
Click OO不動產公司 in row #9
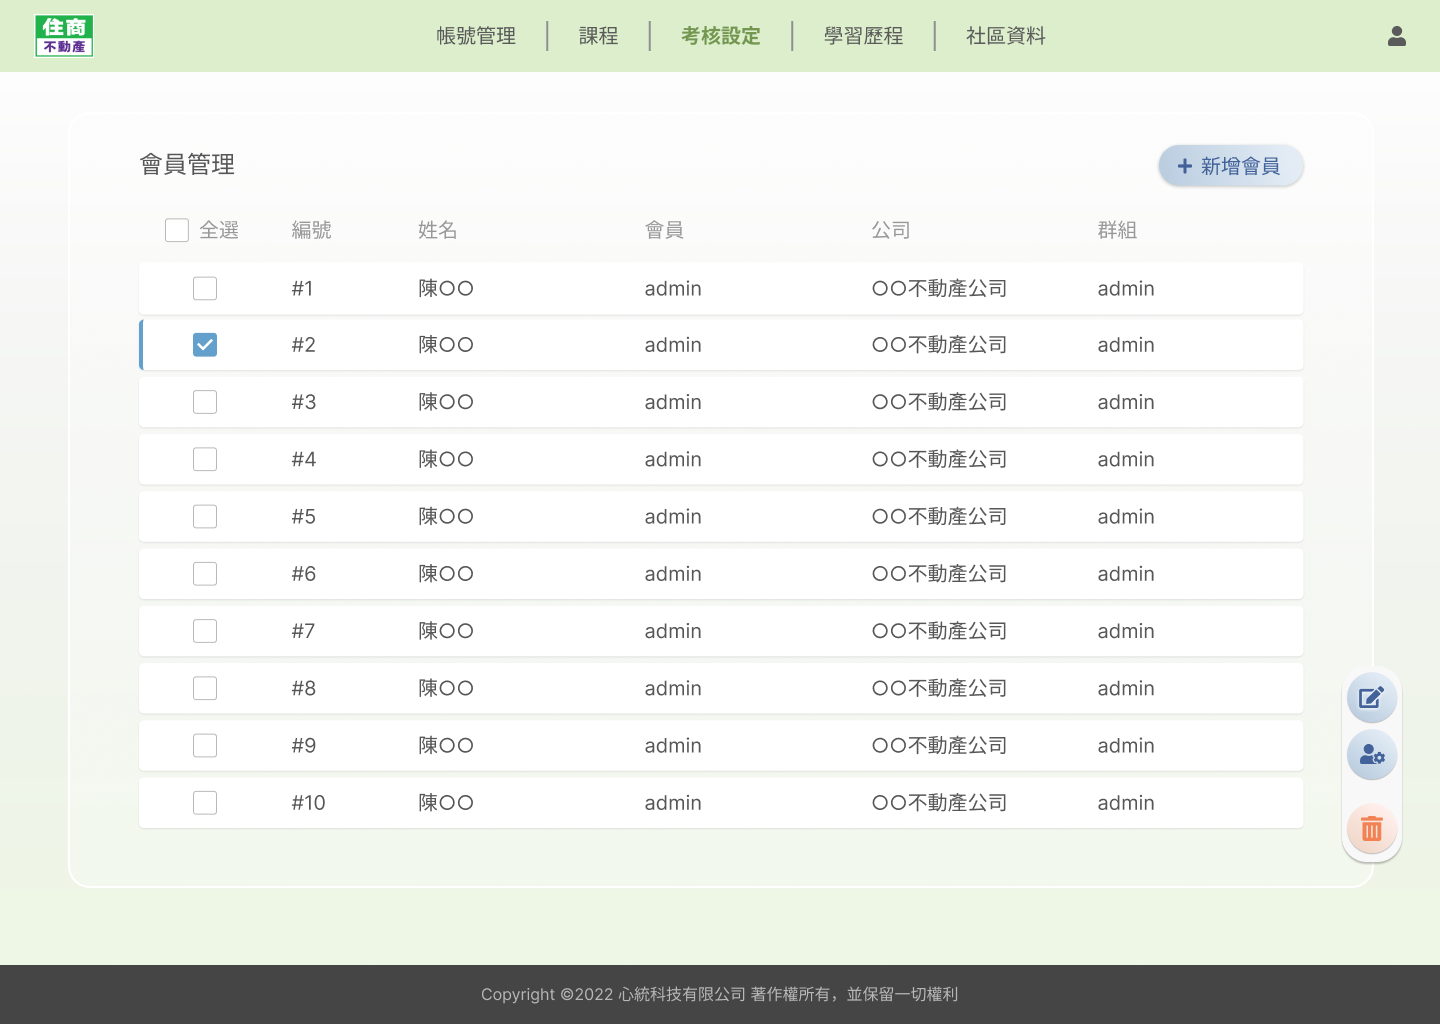(939, 745)
